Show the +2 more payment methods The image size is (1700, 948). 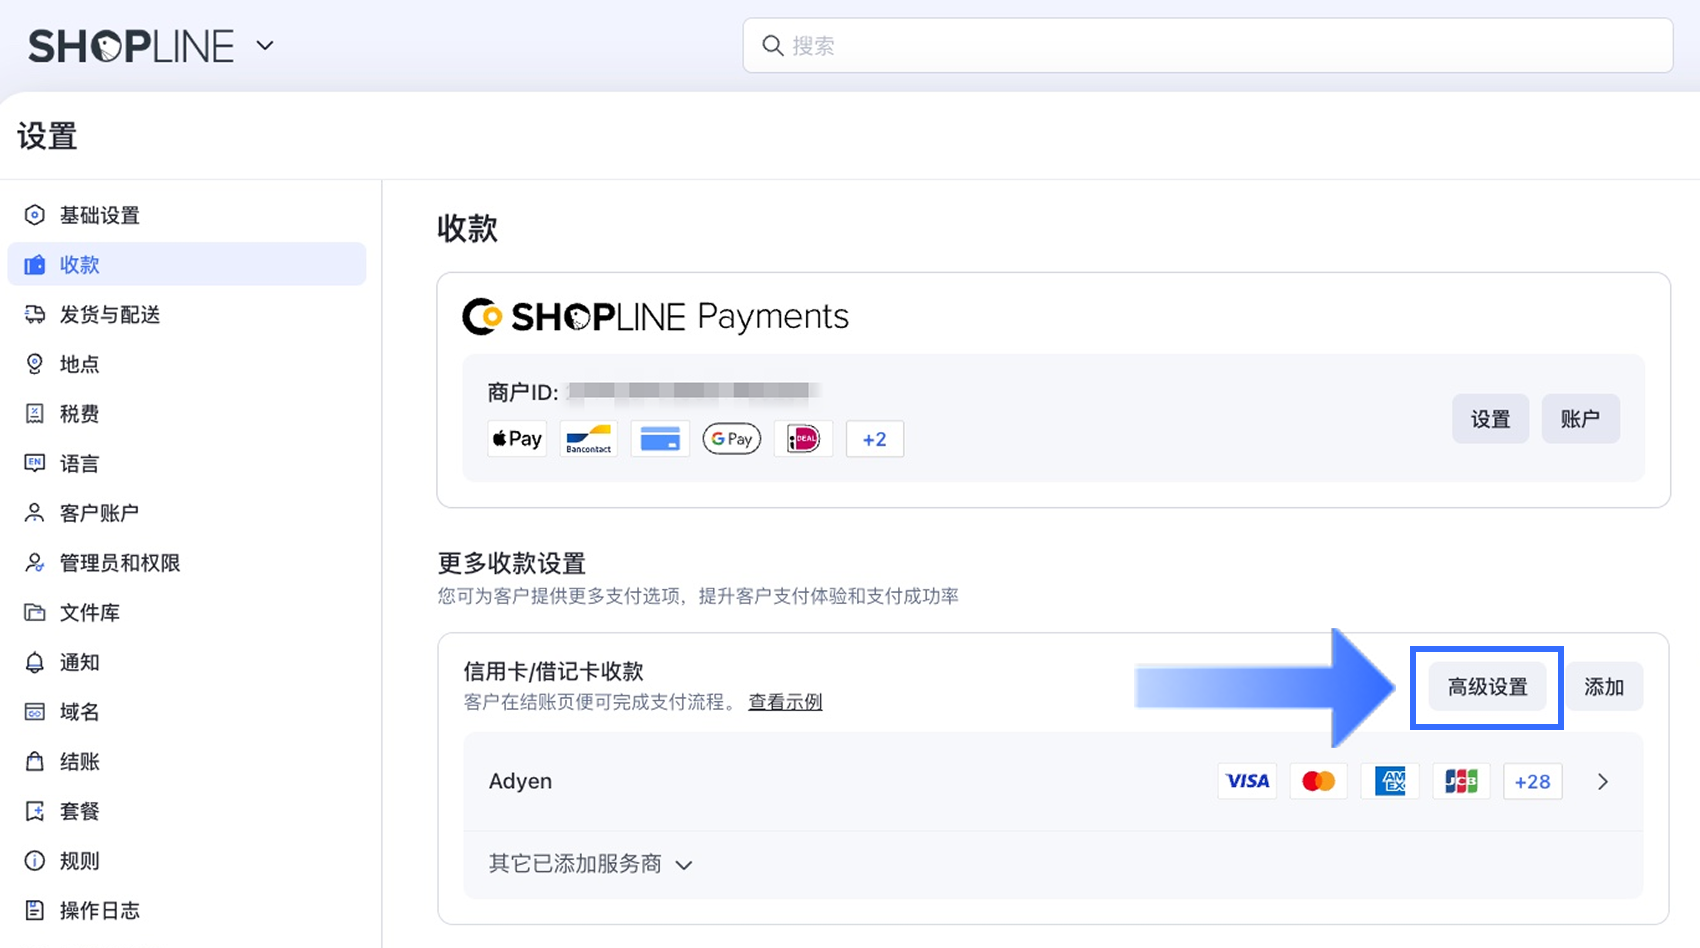click(x=875, y=439)
